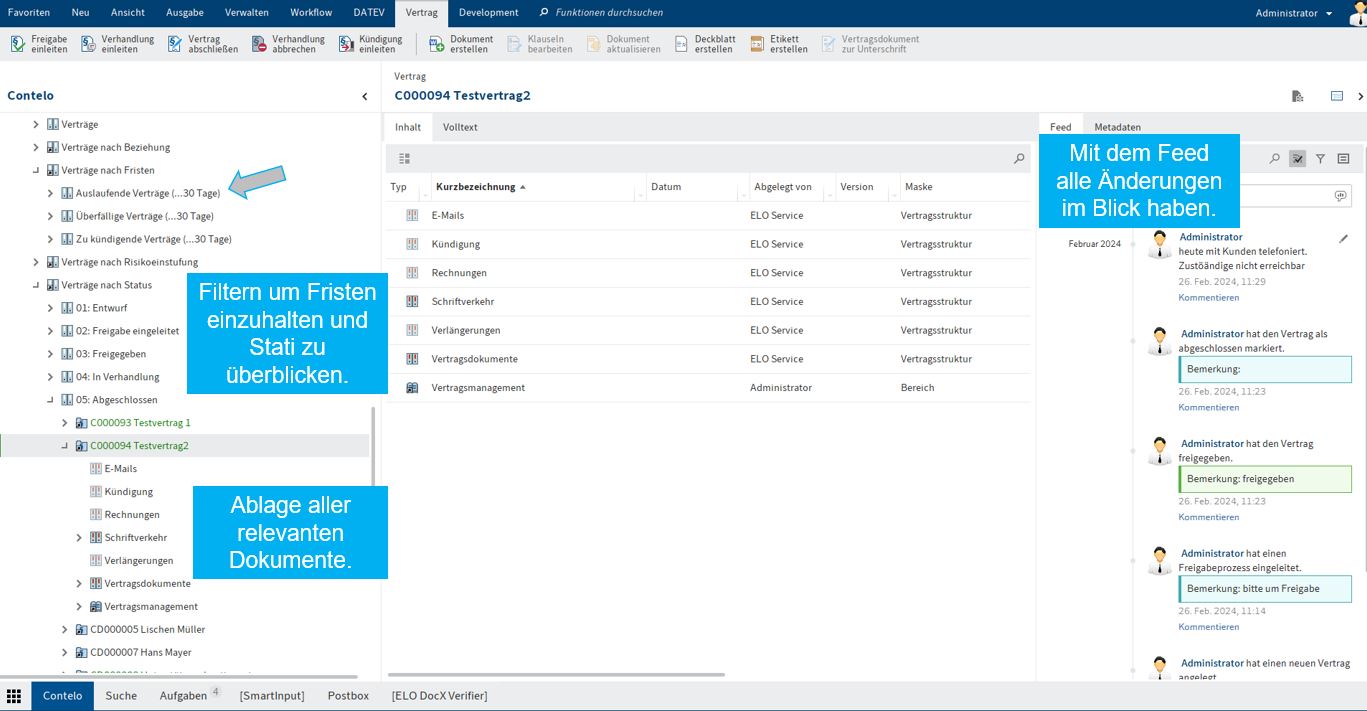Expand the side panel with right chevron
Screen dimensions: 1367x711
1360,96
